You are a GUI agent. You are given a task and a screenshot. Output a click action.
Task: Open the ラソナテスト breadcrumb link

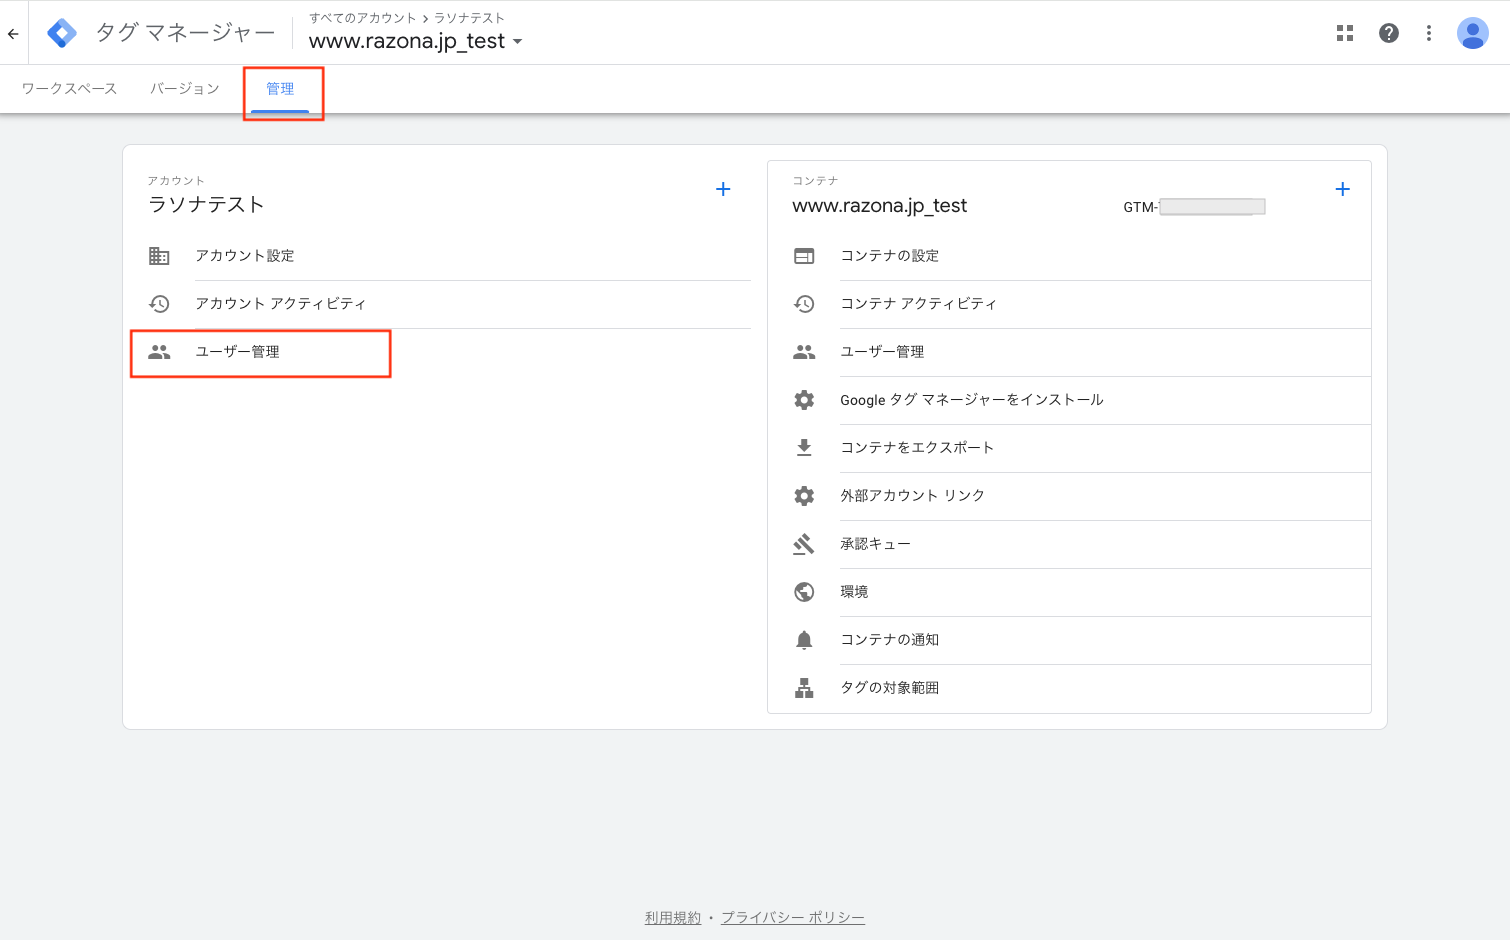tap(469, 18)
